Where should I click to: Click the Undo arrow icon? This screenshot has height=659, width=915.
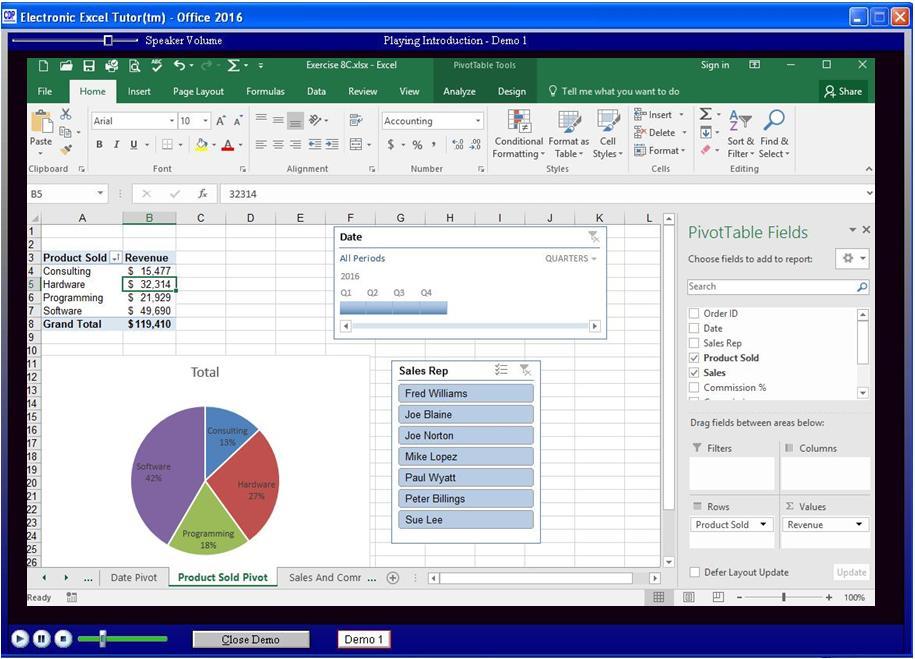(179, 65)
